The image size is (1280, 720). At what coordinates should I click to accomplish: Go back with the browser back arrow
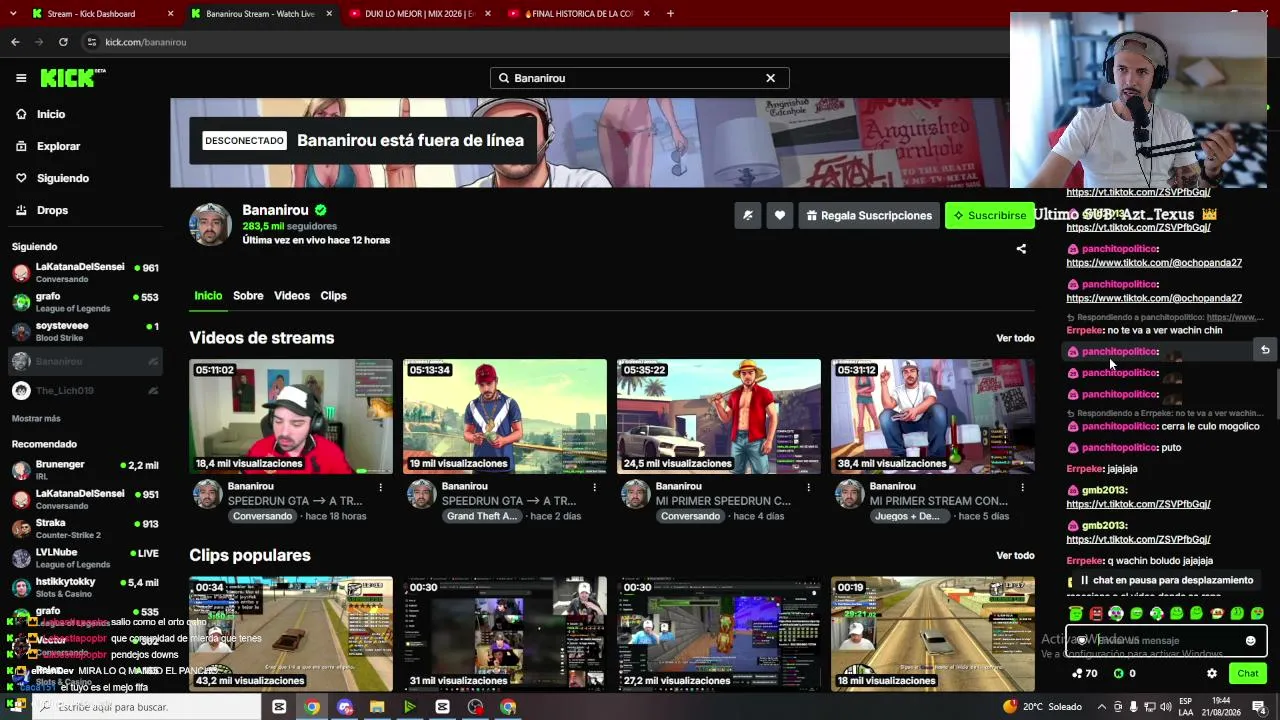pyautogui.click(x=15, y=42)
